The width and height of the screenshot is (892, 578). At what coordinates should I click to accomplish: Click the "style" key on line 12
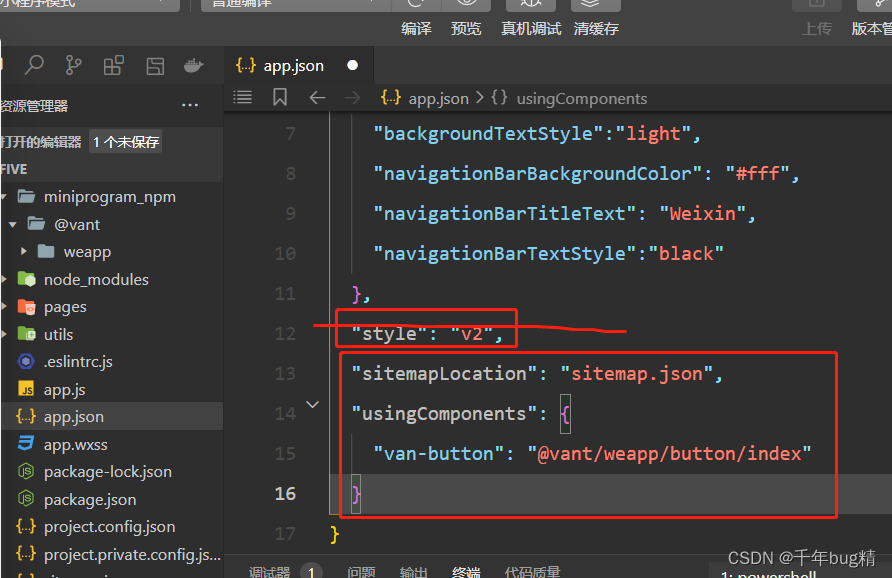point(389,333)
